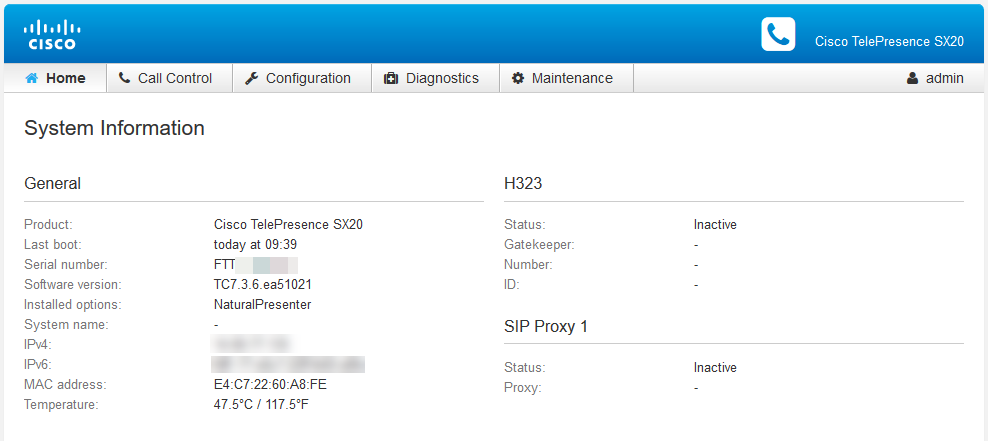Click the H323 section heading
988x441 pixels.
pos(523,183)
